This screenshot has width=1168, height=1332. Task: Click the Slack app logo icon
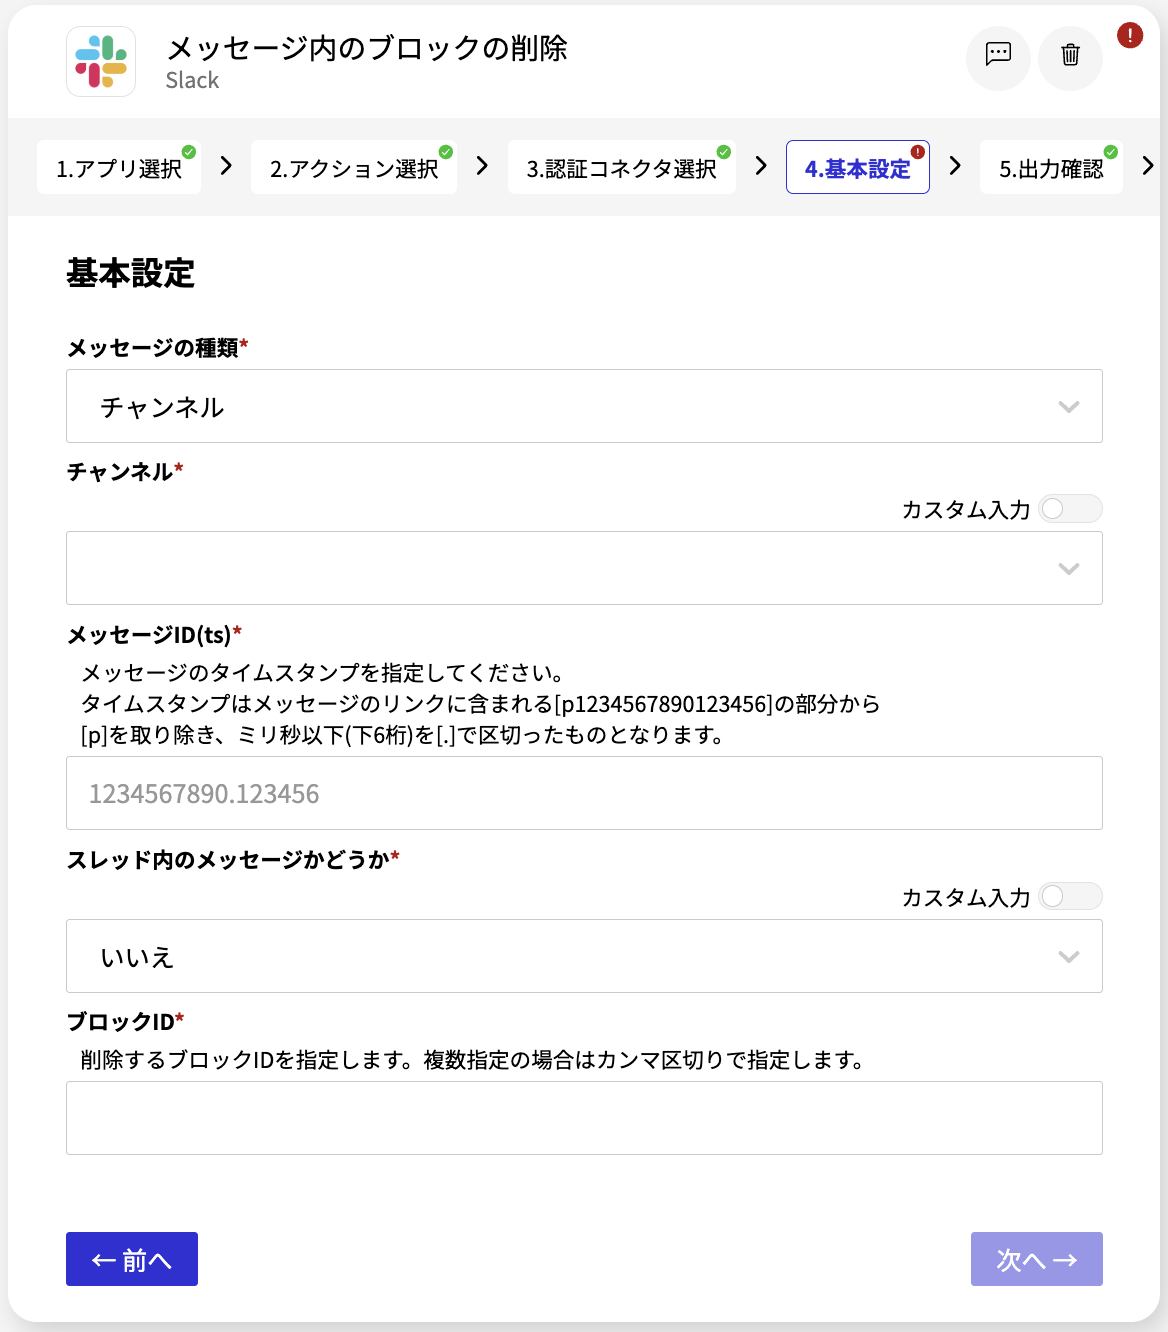(x=101, y=61)
